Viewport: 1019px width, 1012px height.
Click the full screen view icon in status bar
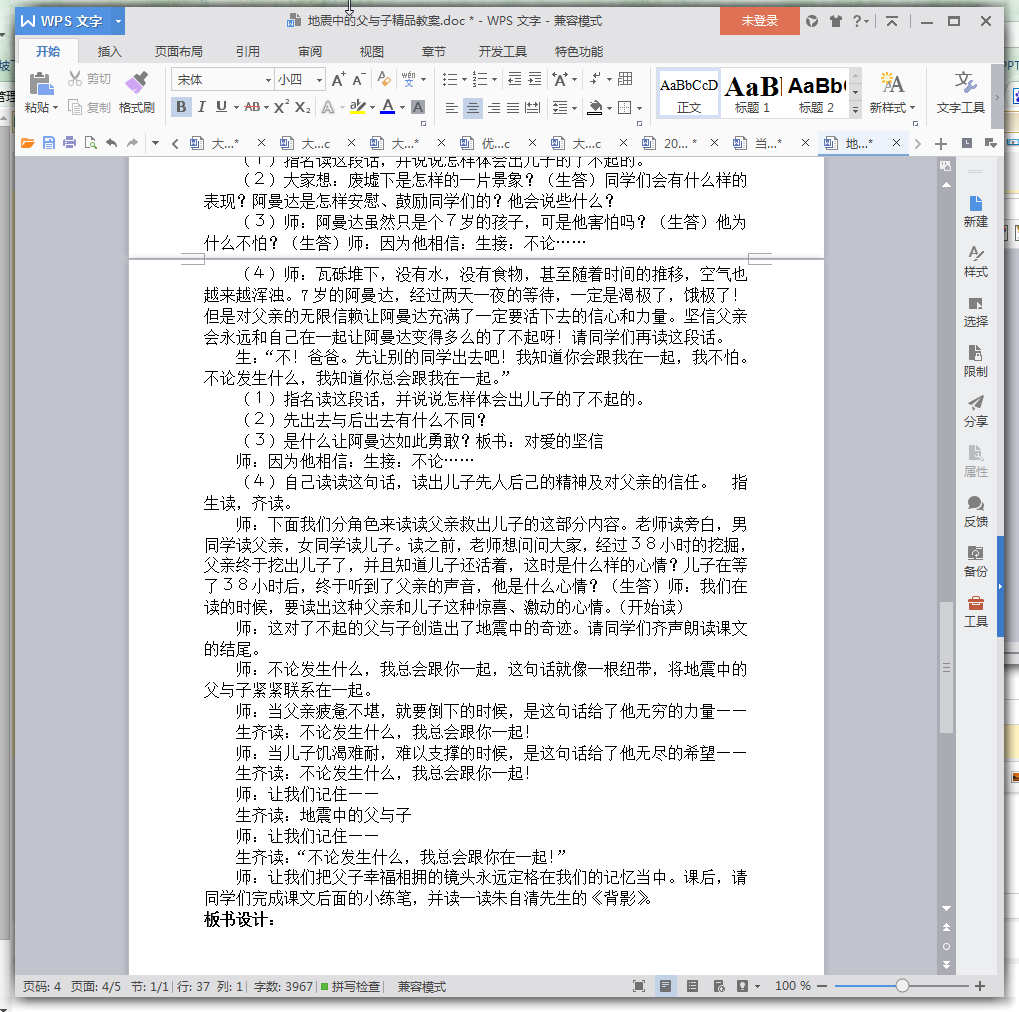point(639,986)
